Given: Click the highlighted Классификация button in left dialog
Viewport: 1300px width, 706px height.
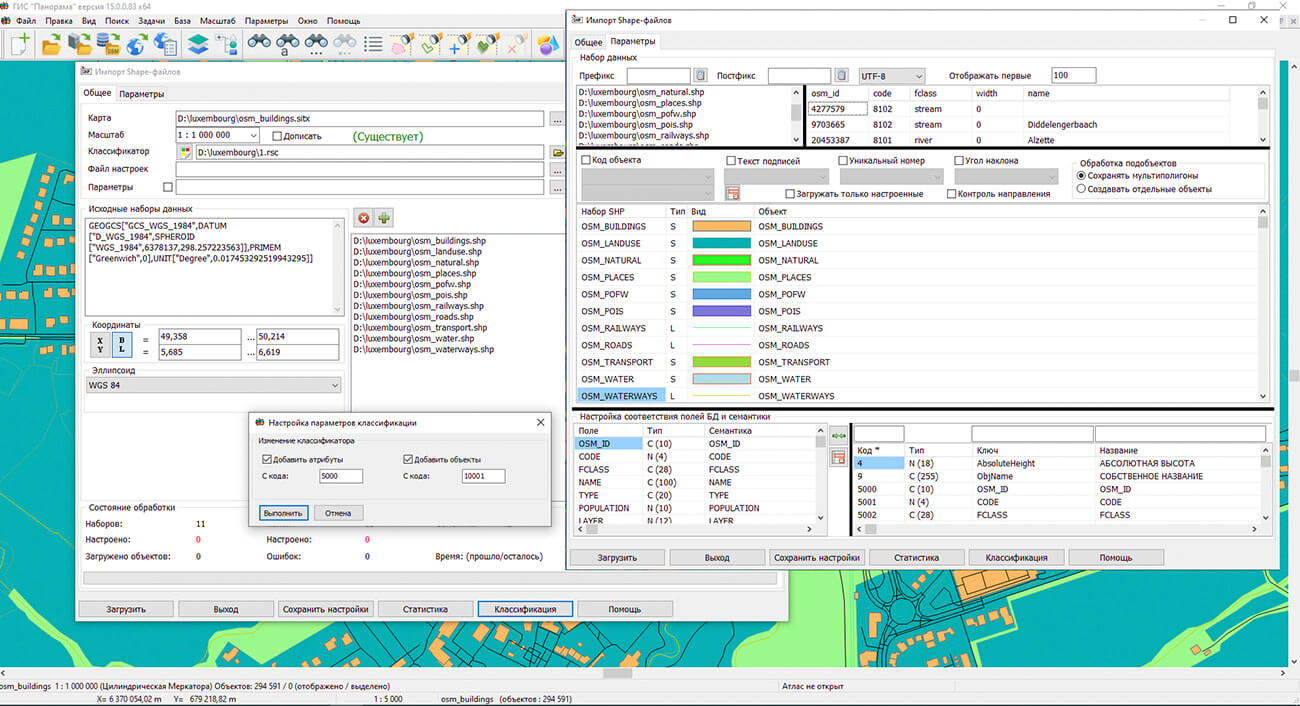Looking at the screenshot, I should pos(524,609).
